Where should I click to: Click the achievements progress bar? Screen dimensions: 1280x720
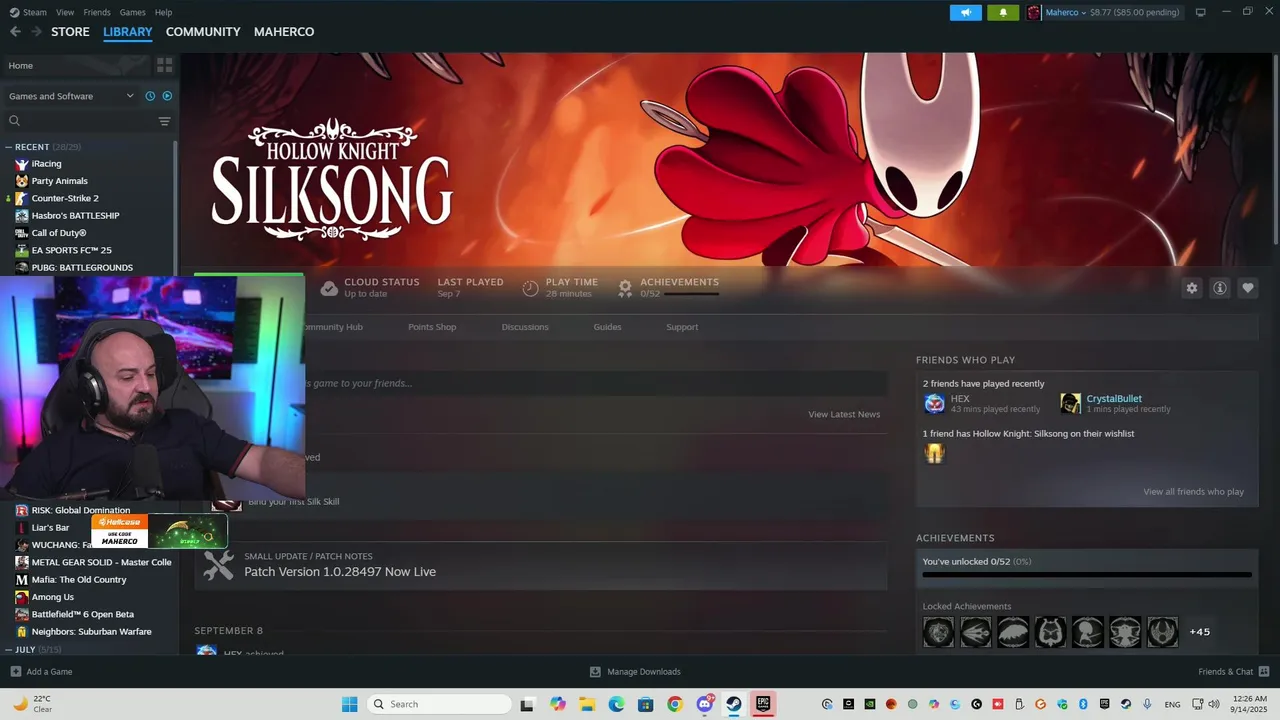tap(1087, 575)
